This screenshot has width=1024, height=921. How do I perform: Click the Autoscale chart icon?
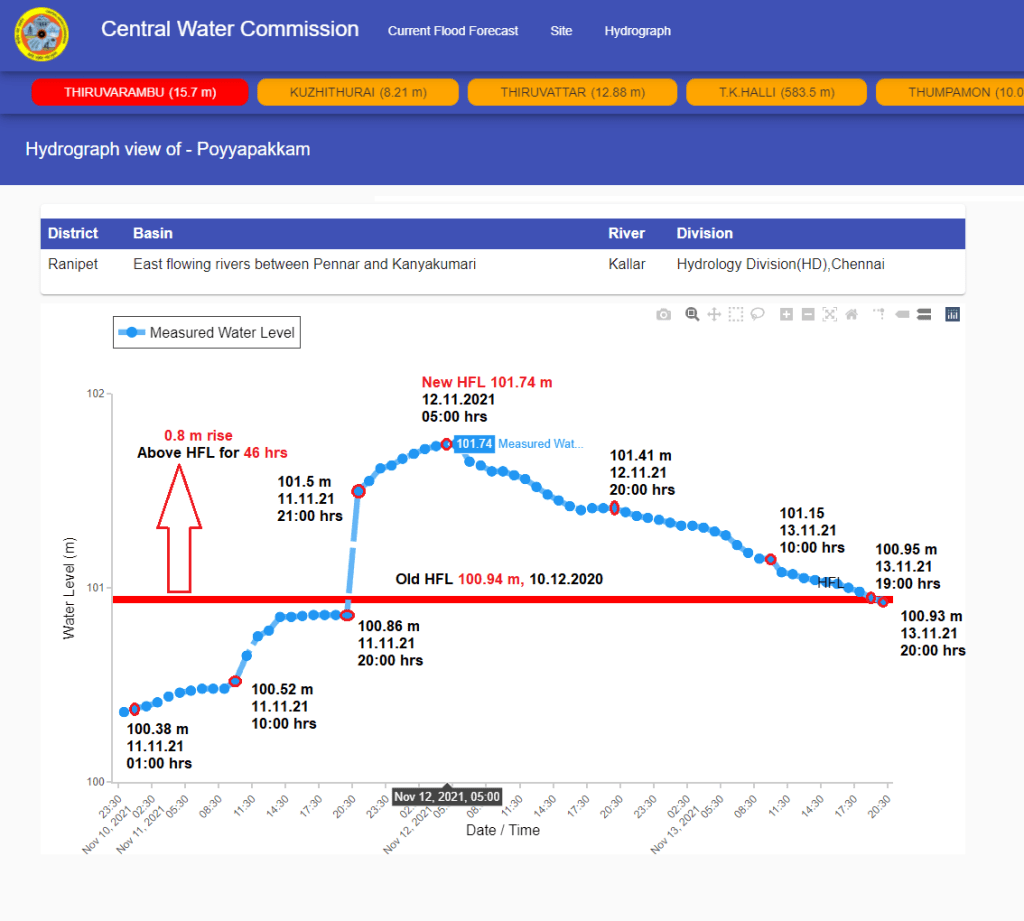[830, 315]
